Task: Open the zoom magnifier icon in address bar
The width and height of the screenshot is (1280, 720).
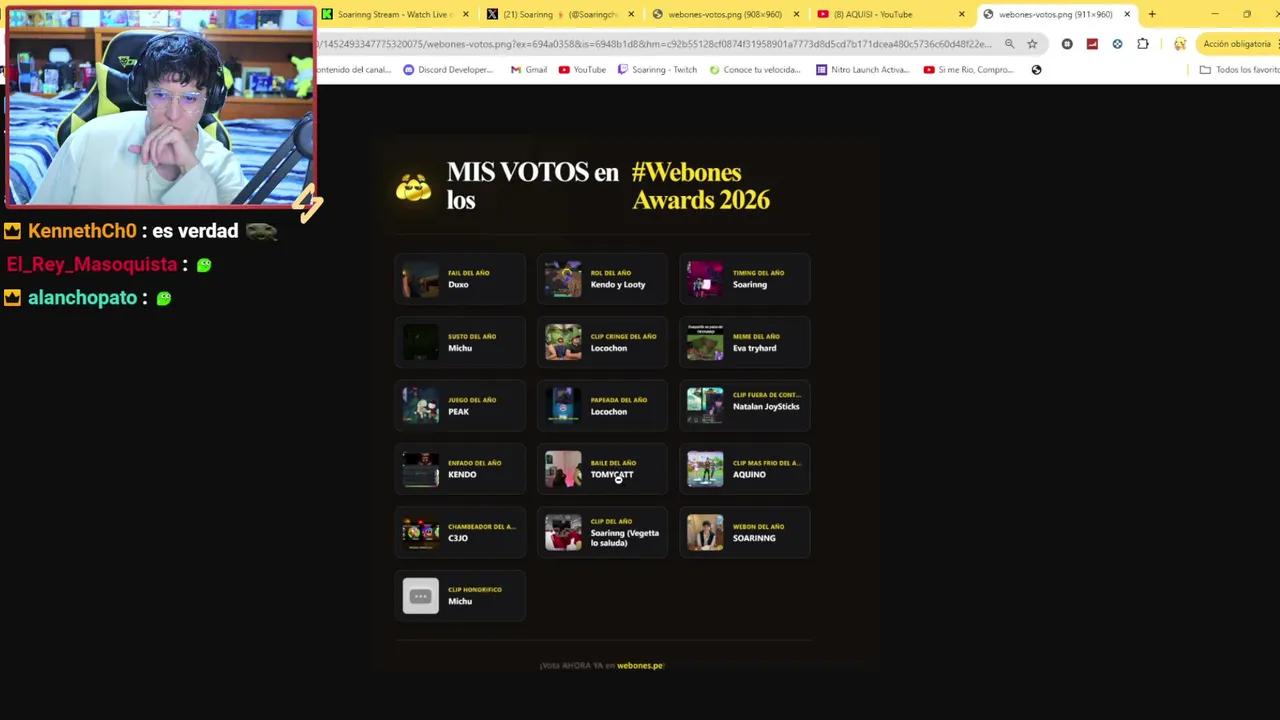Action: [1009, 44]
